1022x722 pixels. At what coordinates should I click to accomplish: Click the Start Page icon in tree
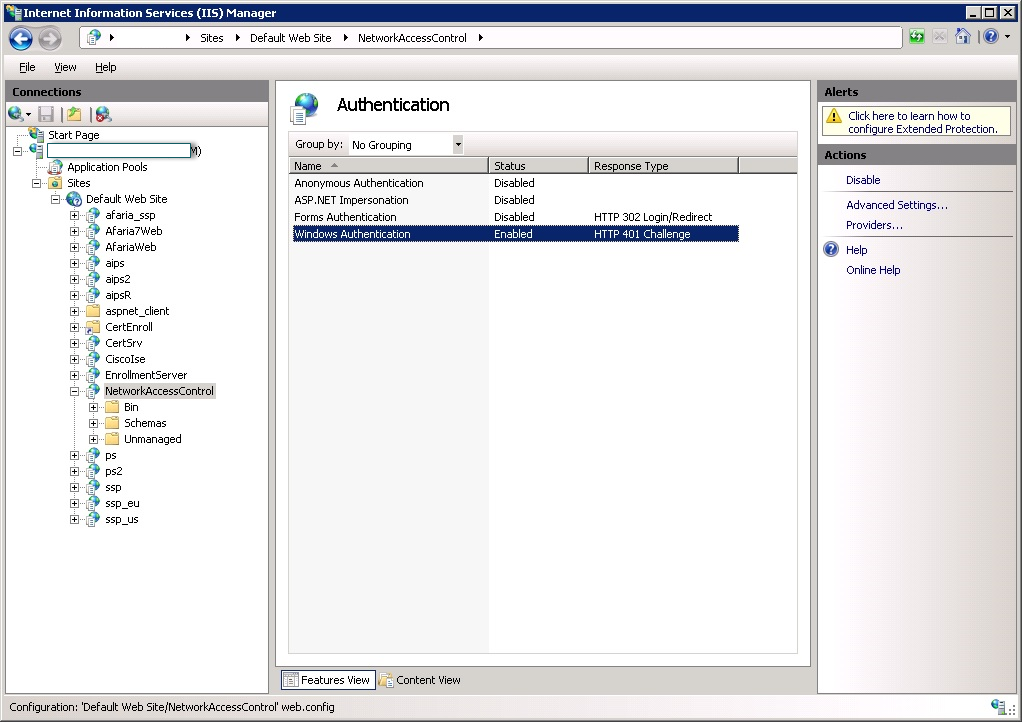point(36,134)
